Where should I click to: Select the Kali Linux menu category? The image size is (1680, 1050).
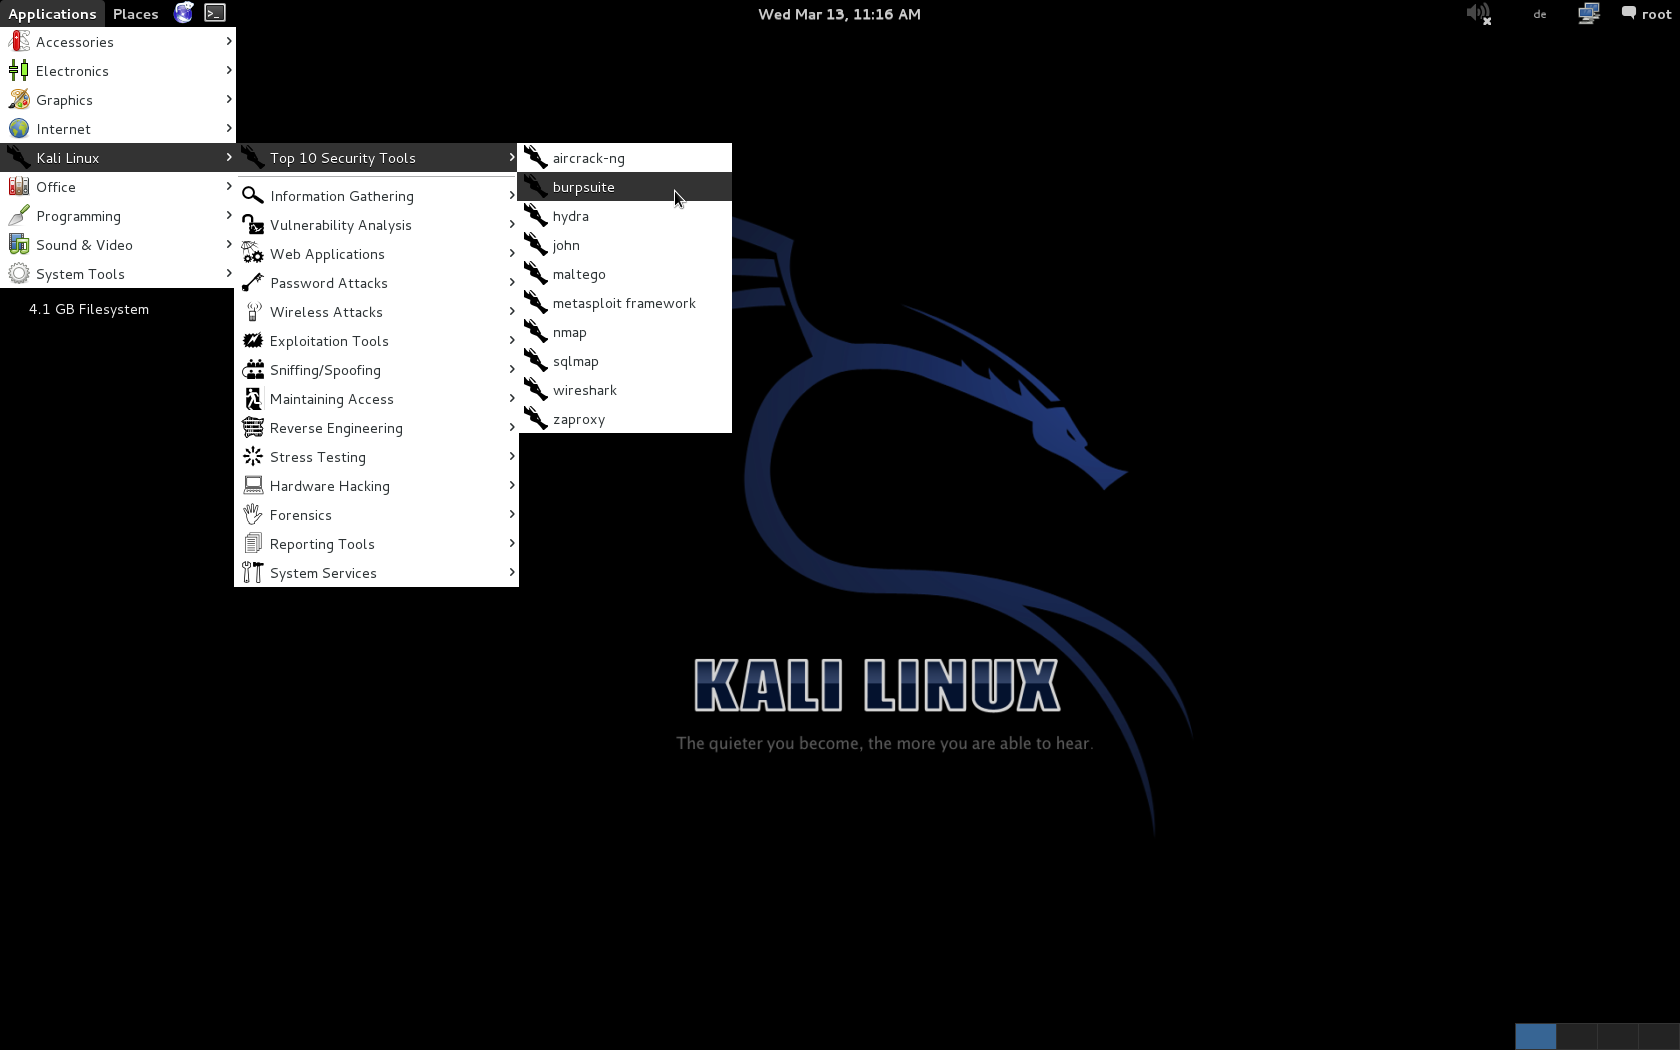click(x=118, y=158)
